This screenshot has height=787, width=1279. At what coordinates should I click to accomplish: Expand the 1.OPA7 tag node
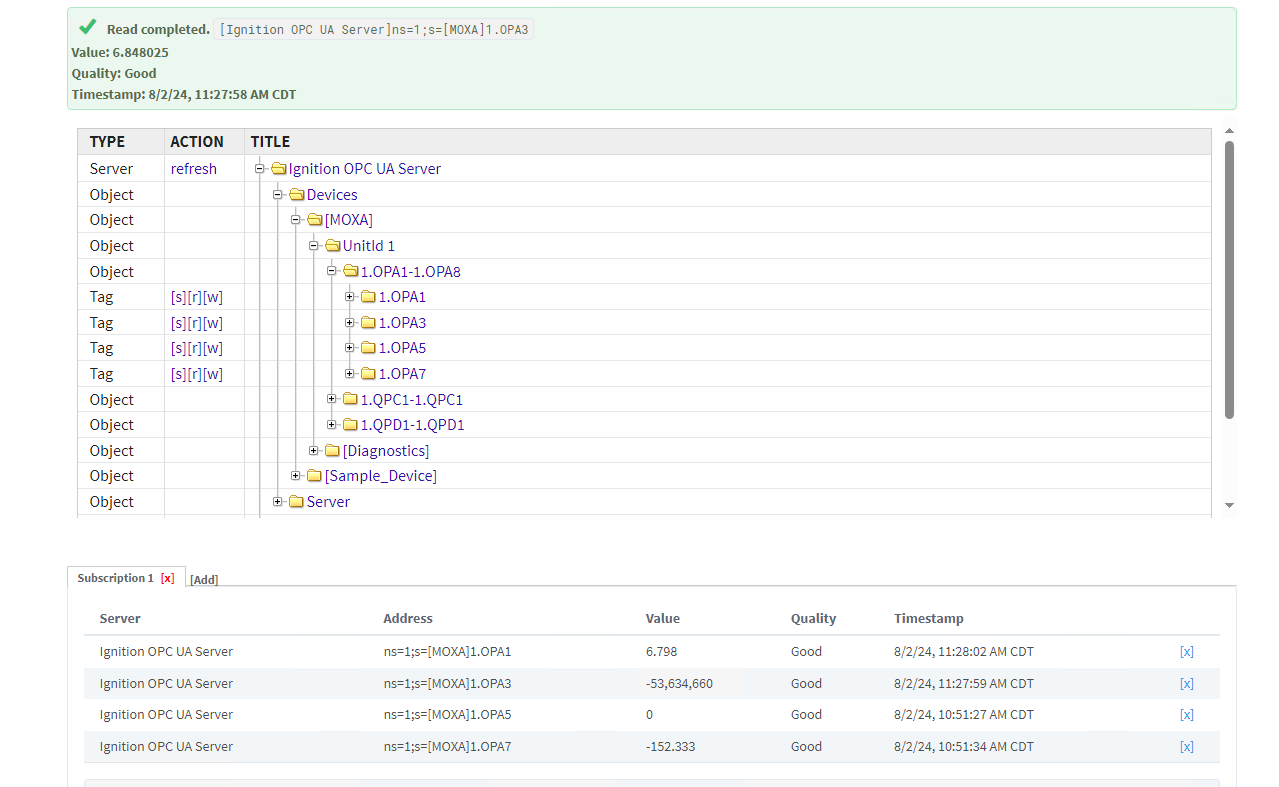click(350, 374)
